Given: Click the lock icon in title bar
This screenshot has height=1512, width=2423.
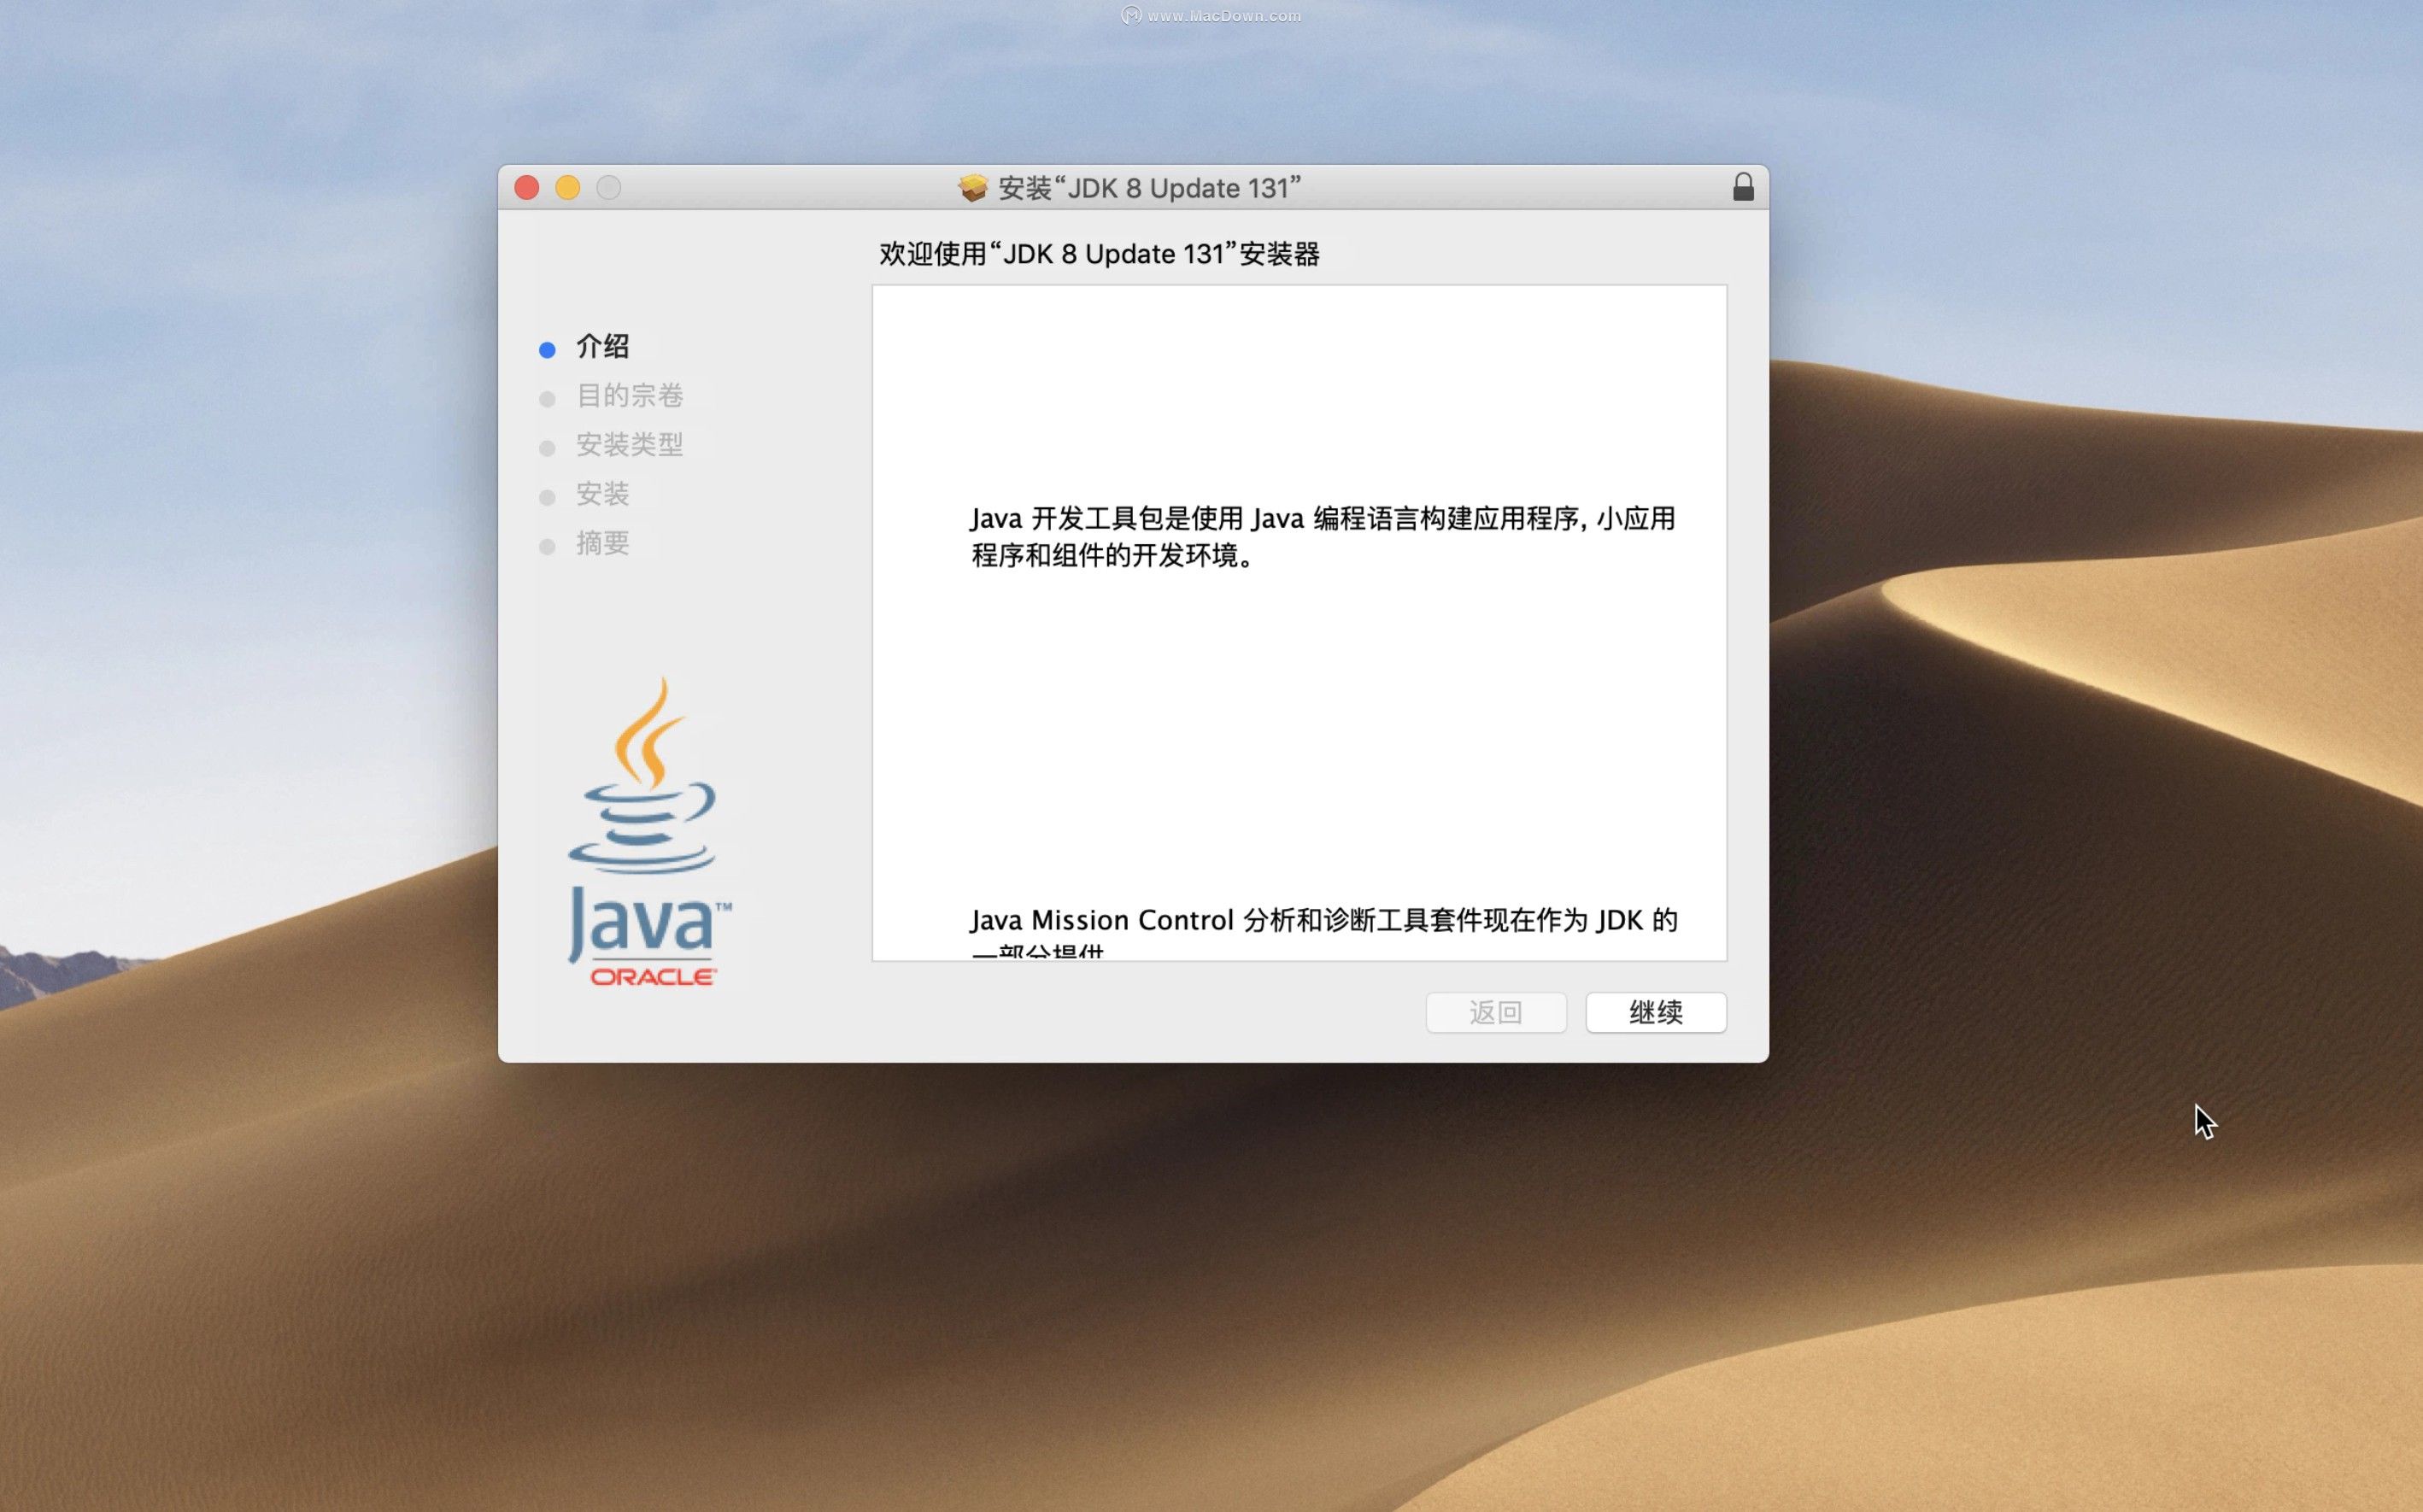Looking at the screenshot, I should point(1743,187).
